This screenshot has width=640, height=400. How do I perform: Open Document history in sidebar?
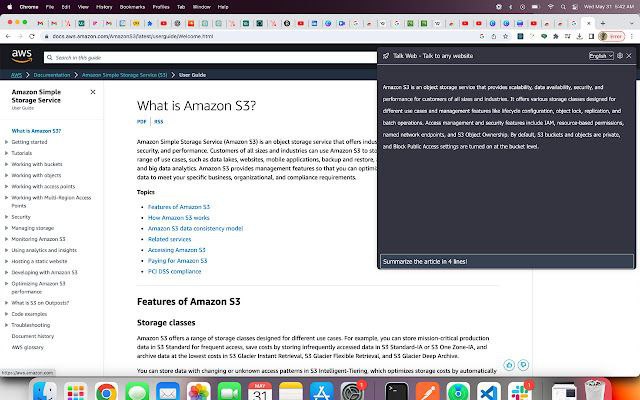click(33, 336)
